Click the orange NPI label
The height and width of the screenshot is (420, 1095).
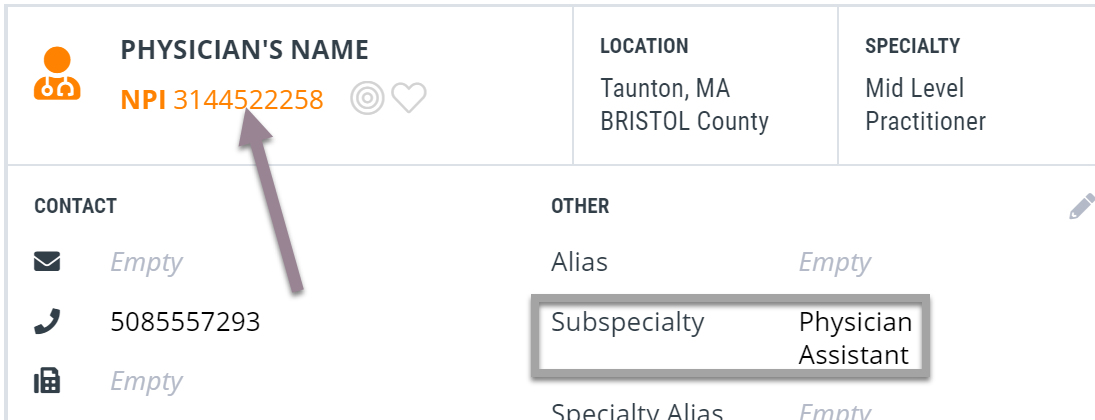coord(143,100)
